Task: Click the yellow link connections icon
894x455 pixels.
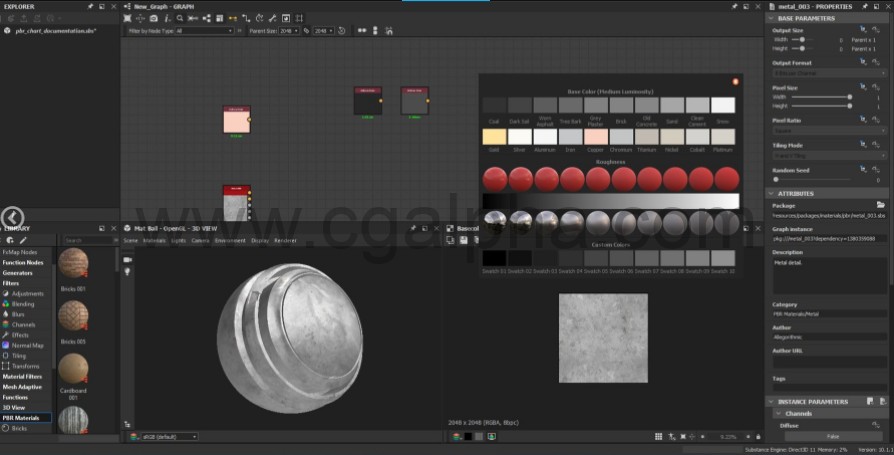Action: tap(233, 18)
